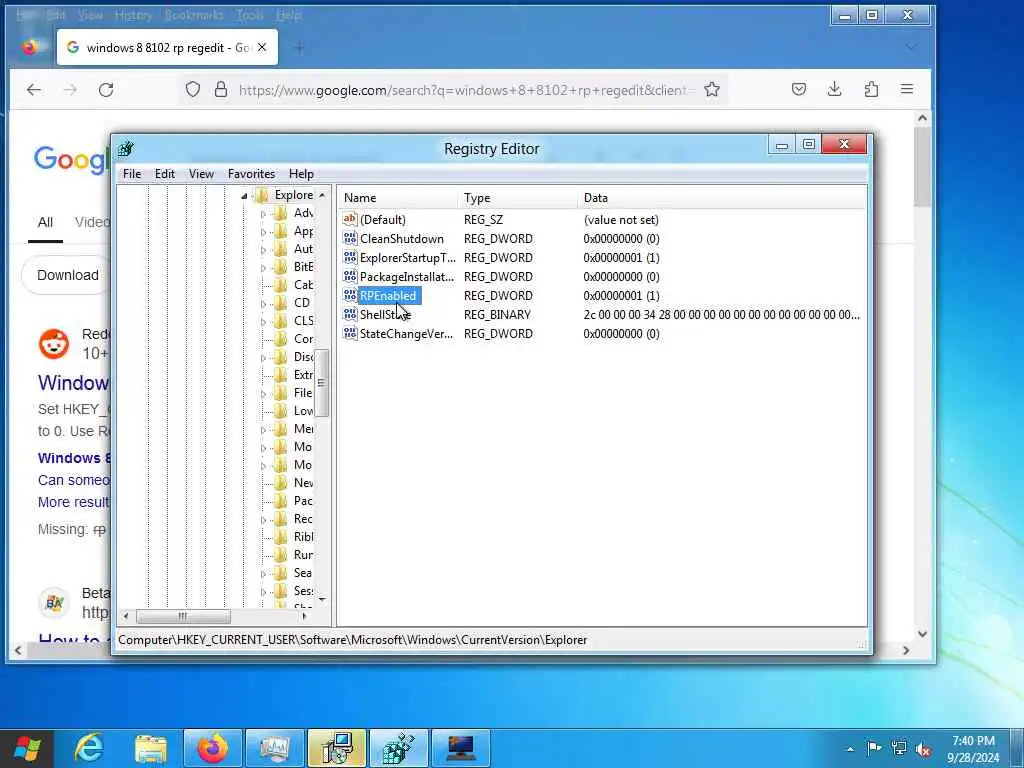Expand the Adv subkey arrow
Image resolution: width=1024 pixels, height=768 pixels.
[263, 214]
